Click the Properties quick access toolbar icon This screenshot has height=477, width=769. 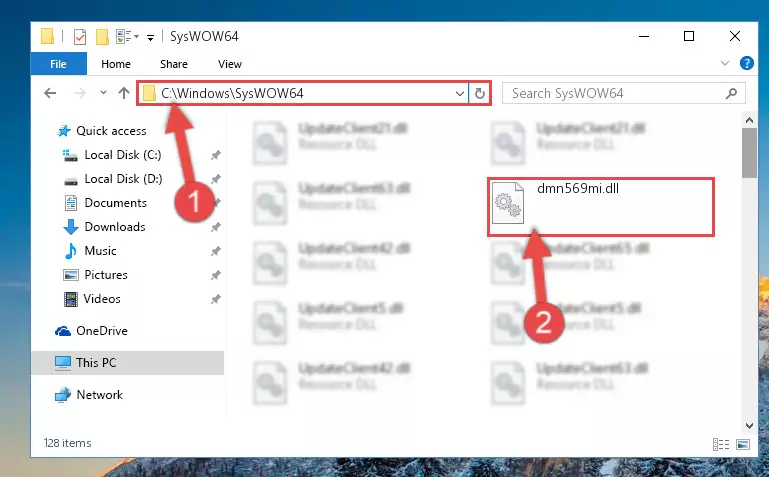79,36
